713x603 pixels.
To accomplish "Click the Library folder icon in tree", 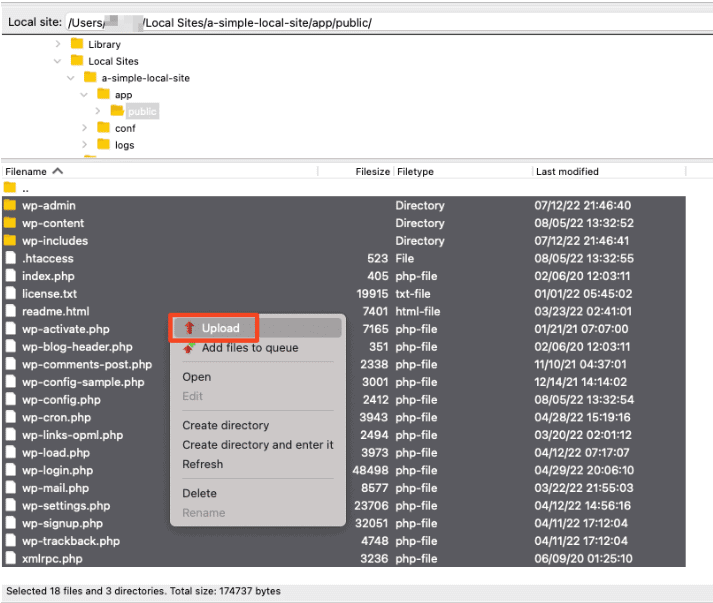I will pos(77,44).
